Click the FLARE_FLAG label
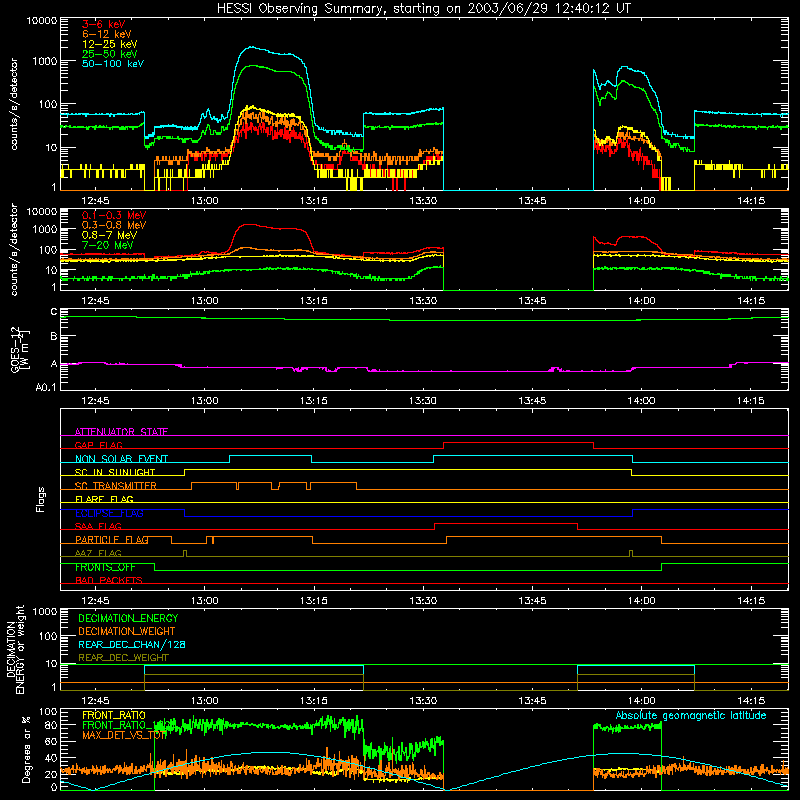The width and height of the screenshot is (800, 800). click(104, 499)
